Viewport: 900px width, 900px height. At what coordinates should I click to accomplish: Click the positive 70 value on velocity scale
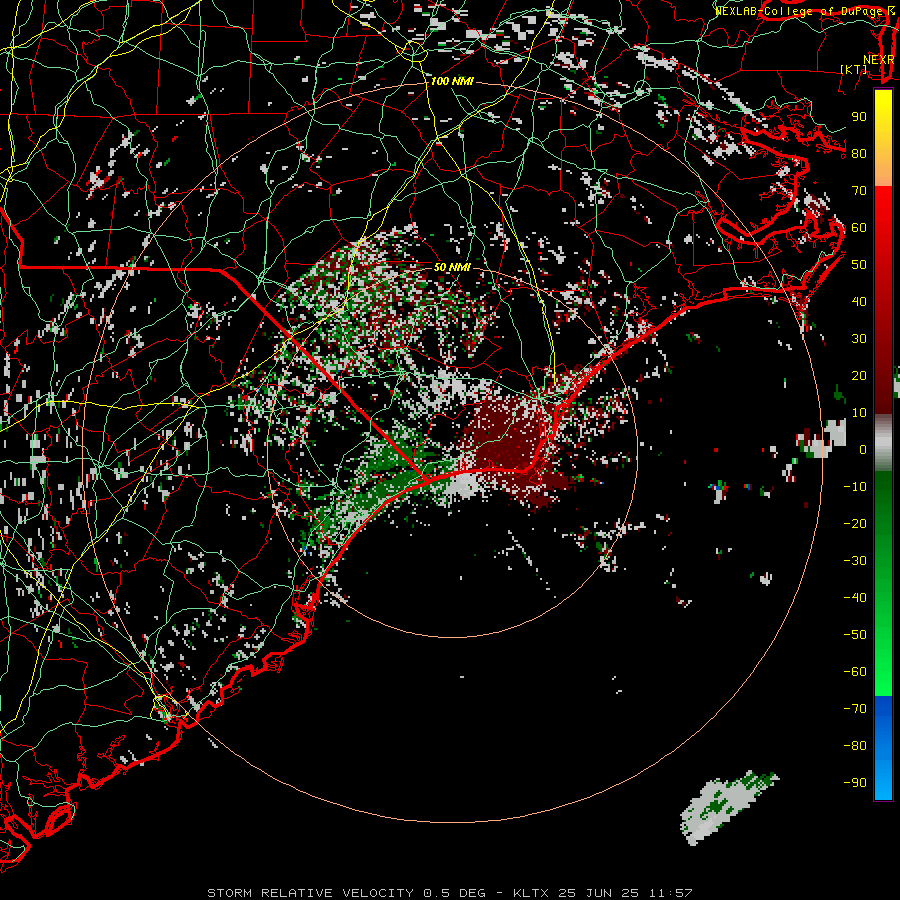pos(859,191)
